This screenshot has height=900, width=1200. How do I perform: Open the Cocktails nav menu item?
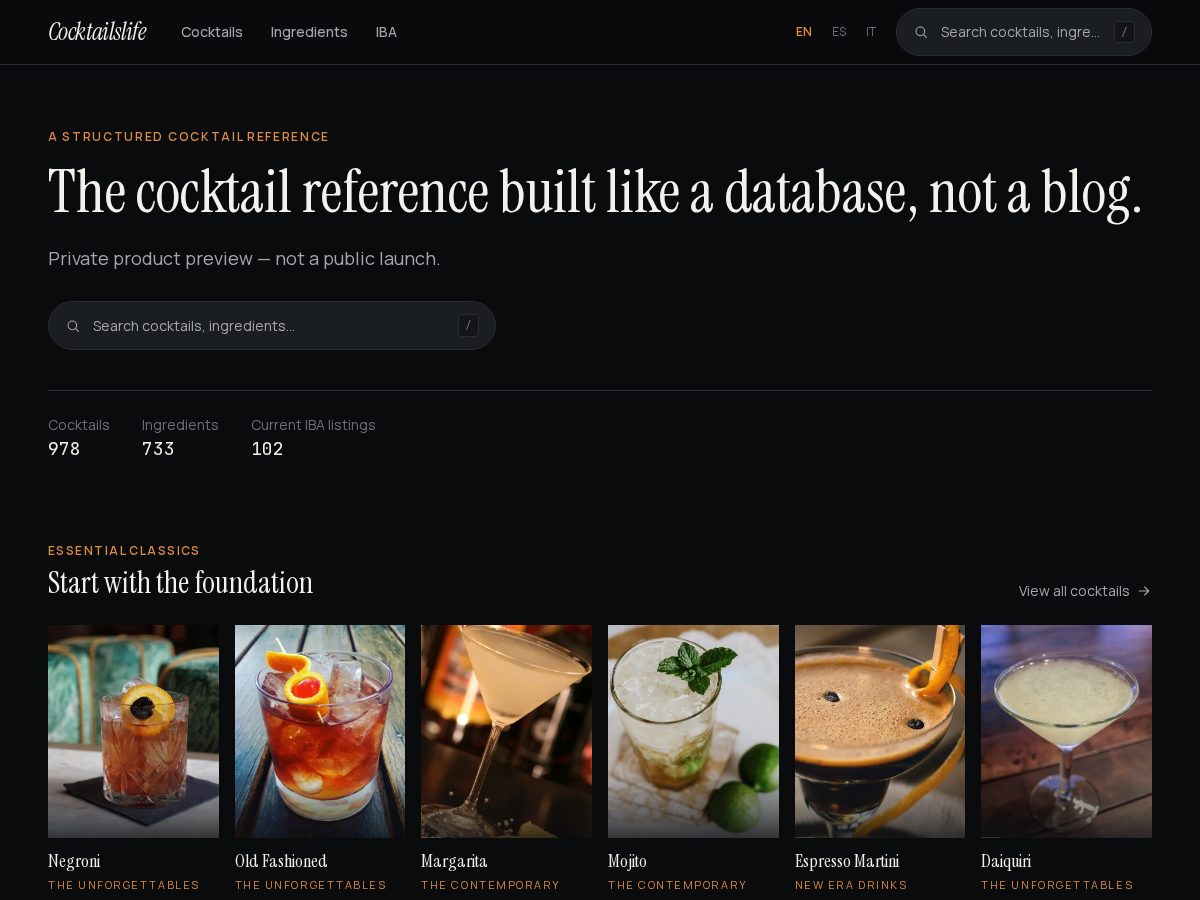212,32
